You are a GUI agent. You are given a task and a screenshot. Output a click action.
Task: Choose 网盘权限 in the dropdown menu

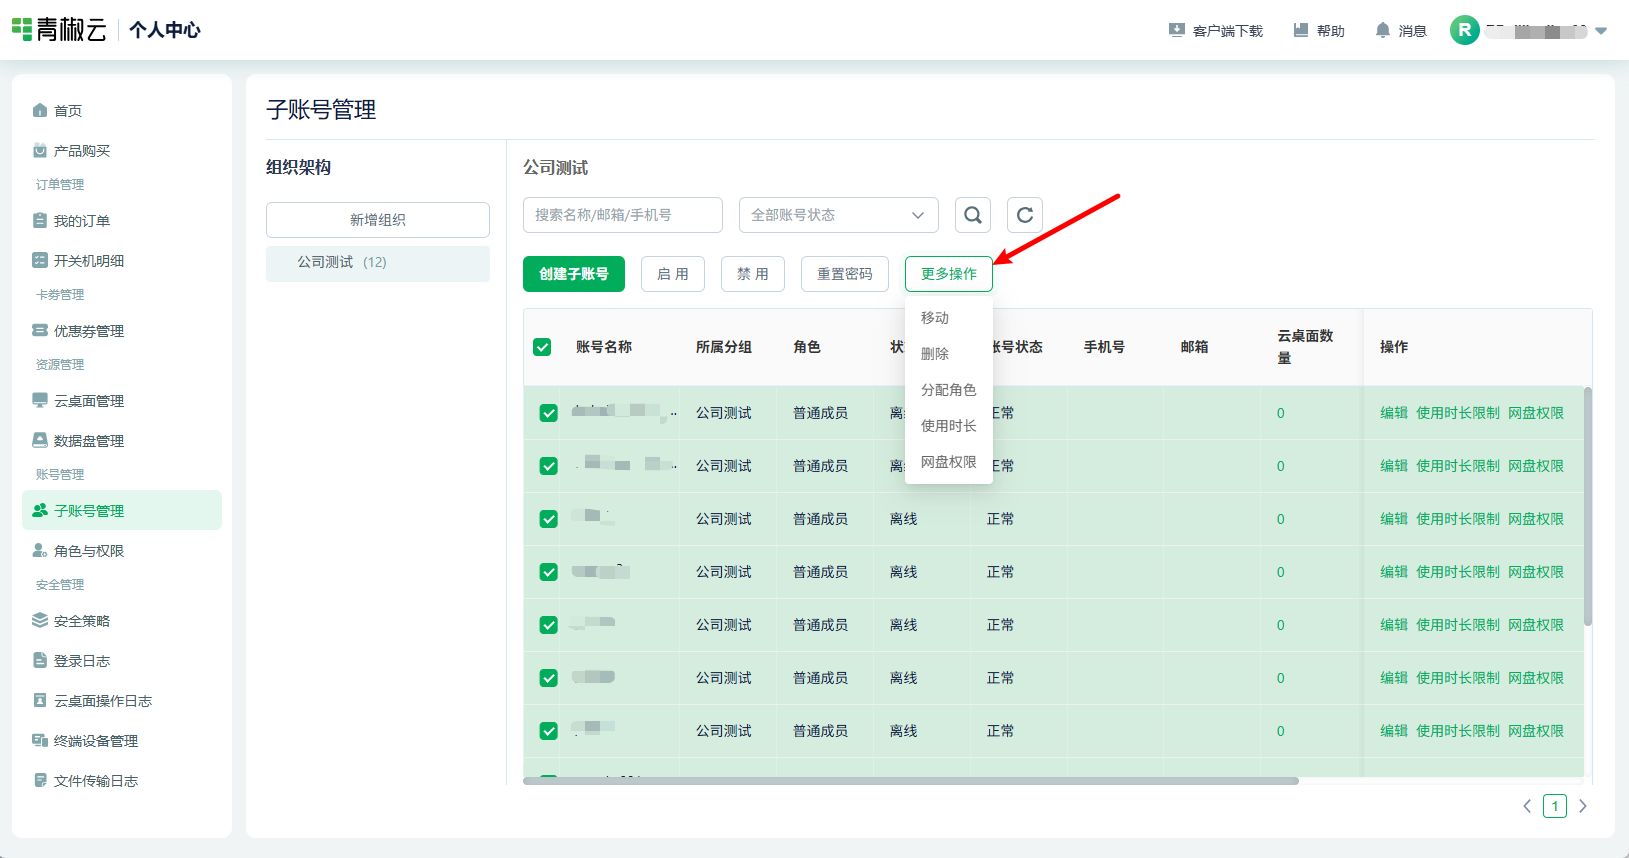pos(949,462)
